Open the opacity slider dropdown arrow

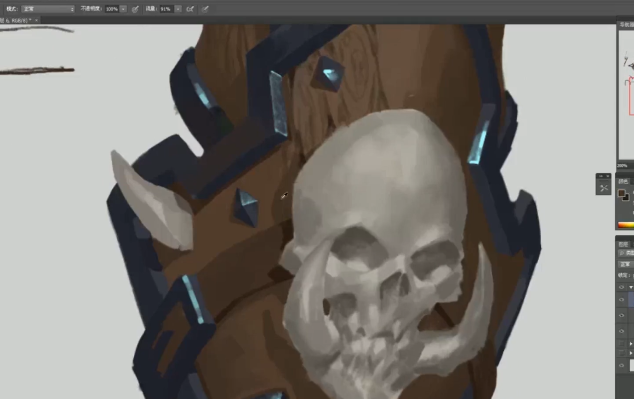123,9
